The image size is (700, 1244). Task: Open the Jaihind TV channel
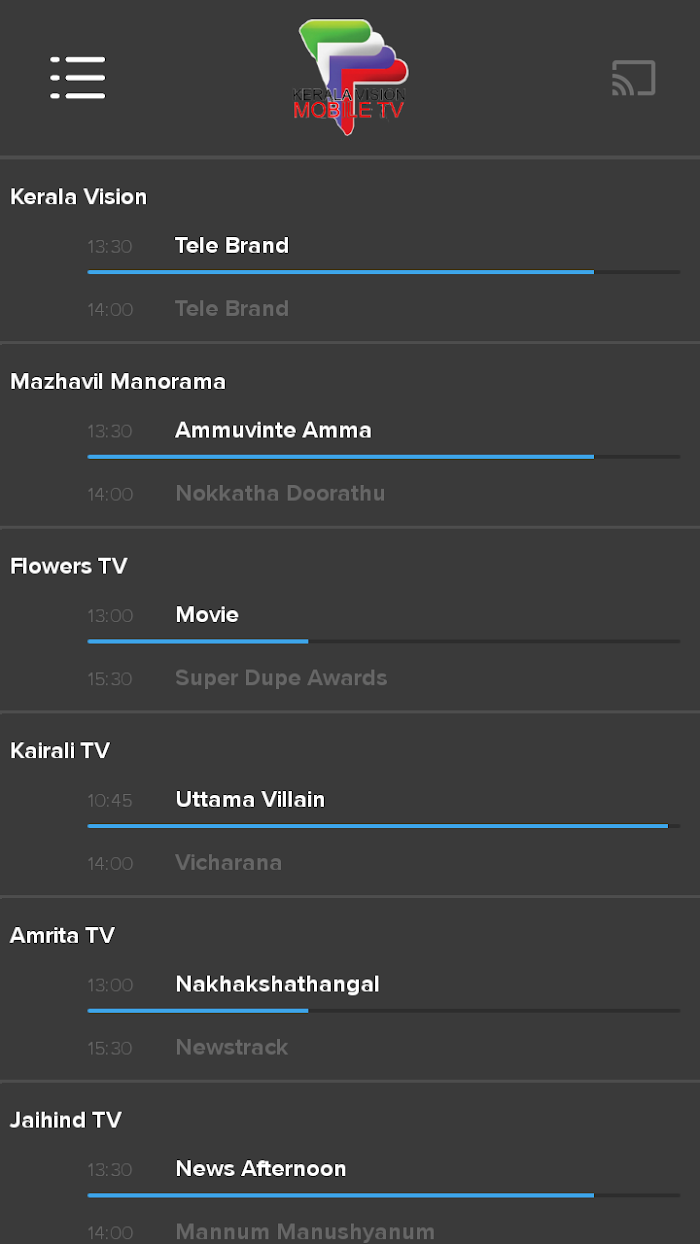(66, 1120)
